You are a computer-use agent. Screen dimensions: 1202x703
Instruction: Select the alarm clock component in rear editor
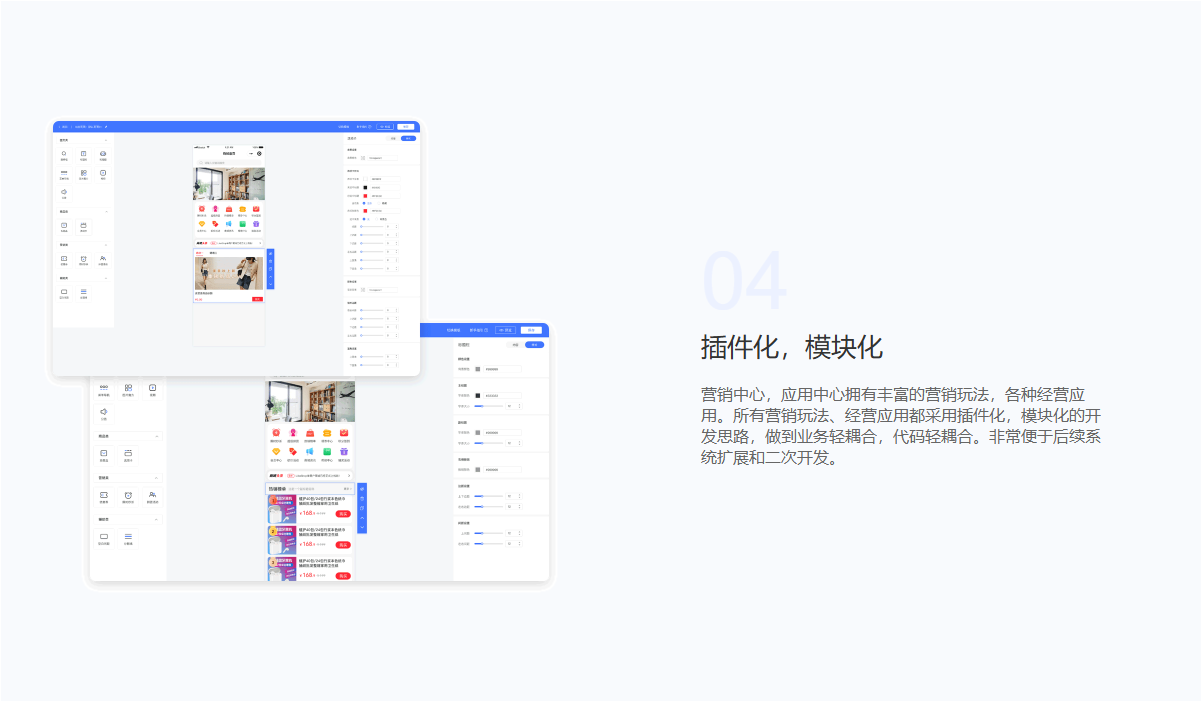click(128, 495)
